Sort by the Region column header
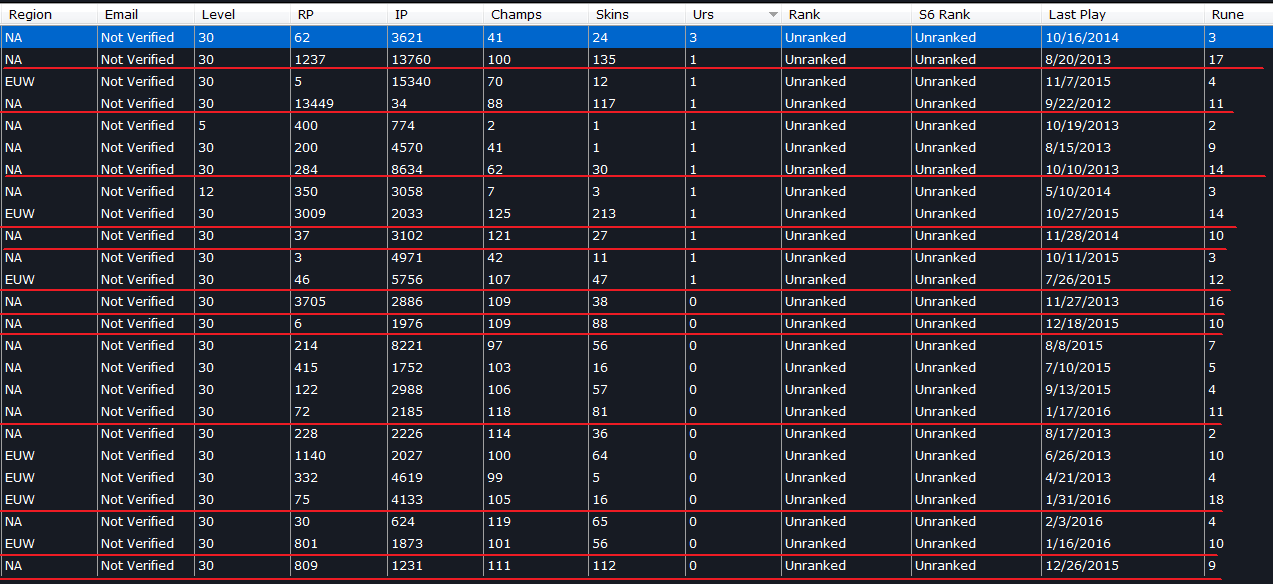The height and width of the screenshot is (584, 1273). [x=49, y=15]
